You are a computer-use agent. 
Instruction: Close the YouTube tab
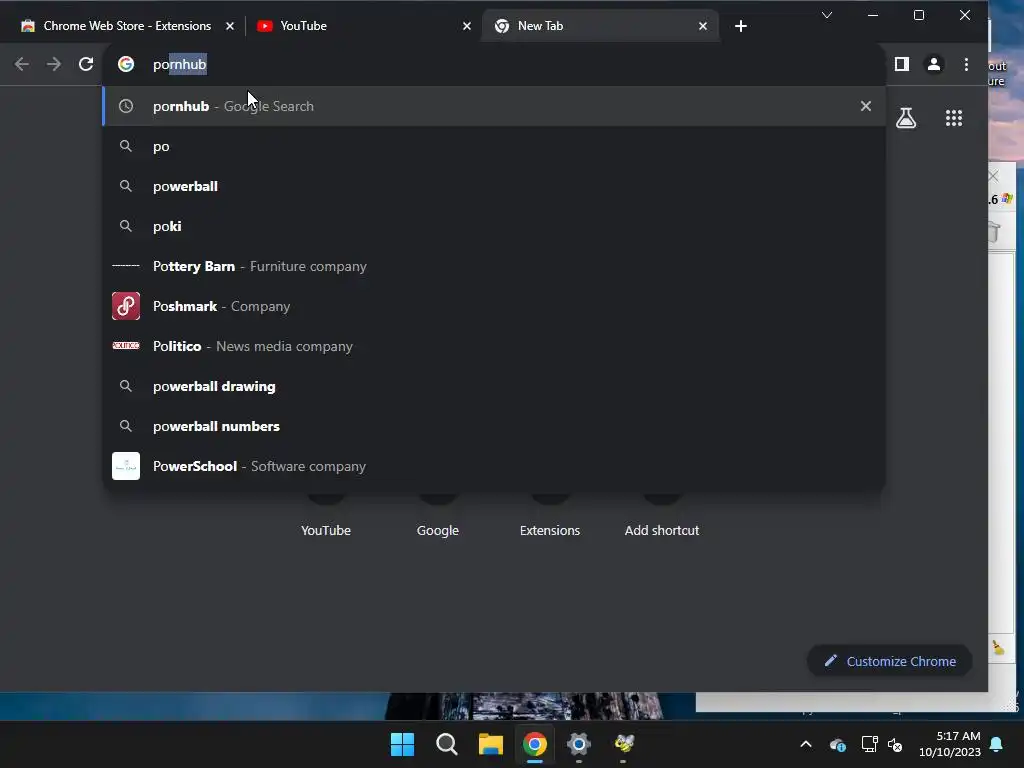click(x=466, y=26)
